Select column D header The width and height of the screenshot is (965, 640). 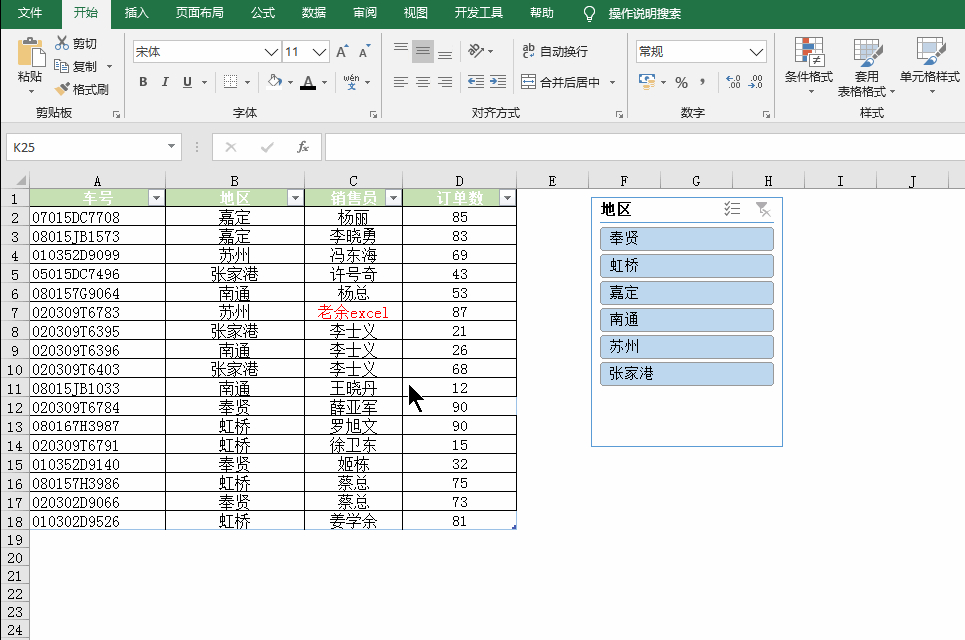click(x=459, y=181)
